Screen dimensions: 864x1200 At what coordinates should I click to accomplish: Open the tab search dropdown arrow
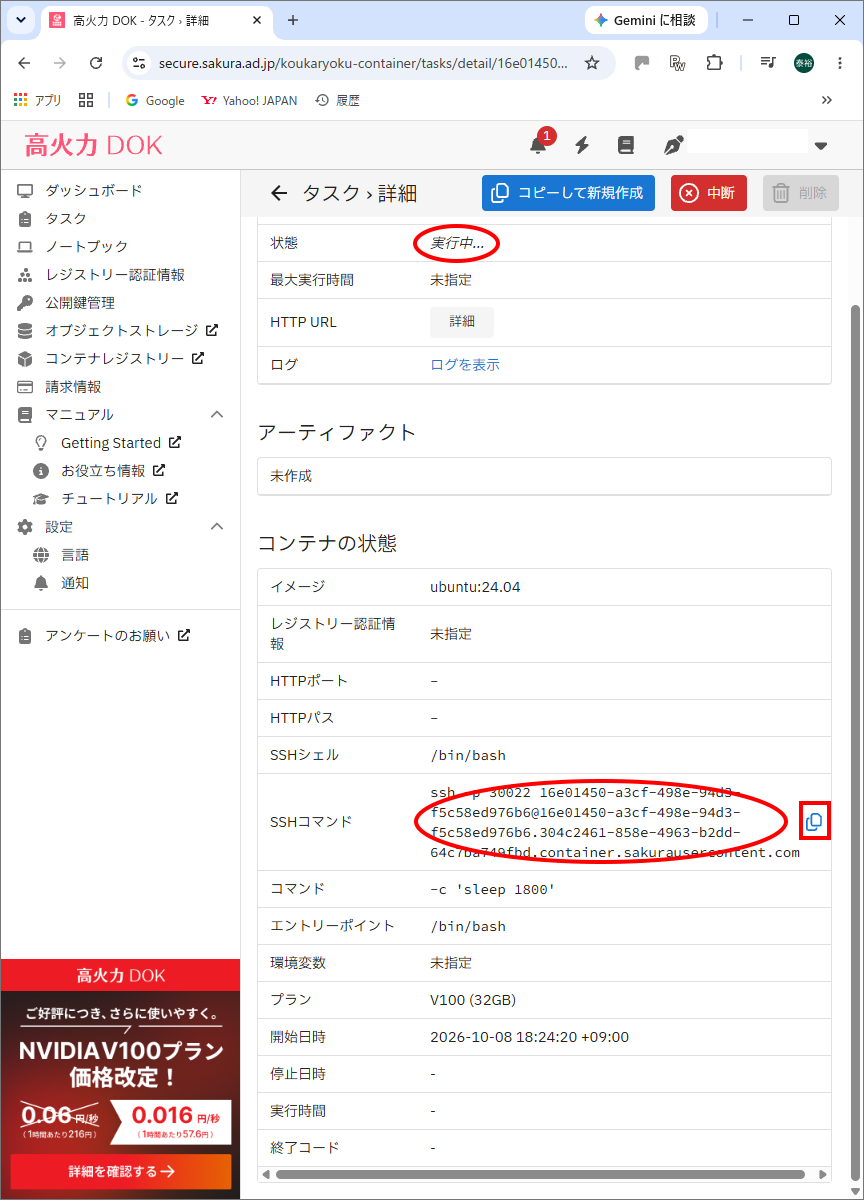(x=20, y=20)
